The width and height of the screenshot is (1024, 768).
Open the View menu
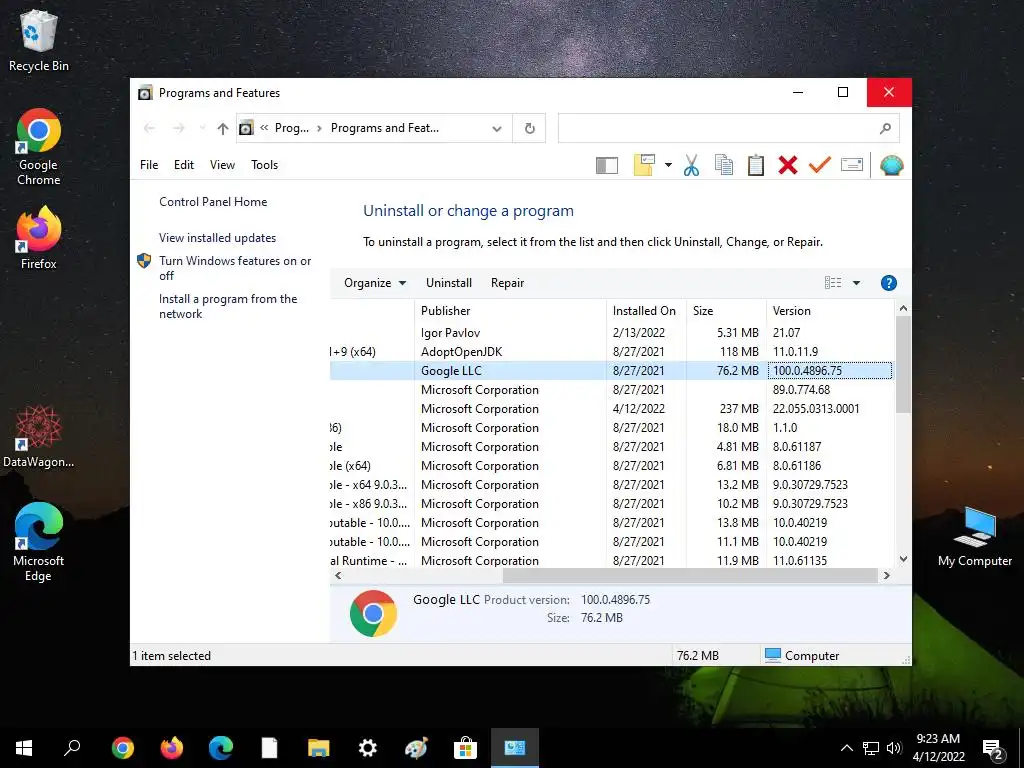pyautogui.click(x=222, y=165)
